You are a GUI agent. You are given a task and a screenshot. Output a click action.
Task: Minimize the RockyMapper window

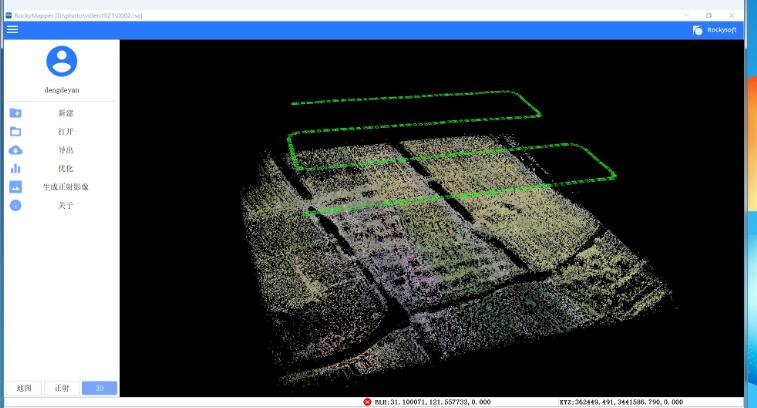point(687,15)
